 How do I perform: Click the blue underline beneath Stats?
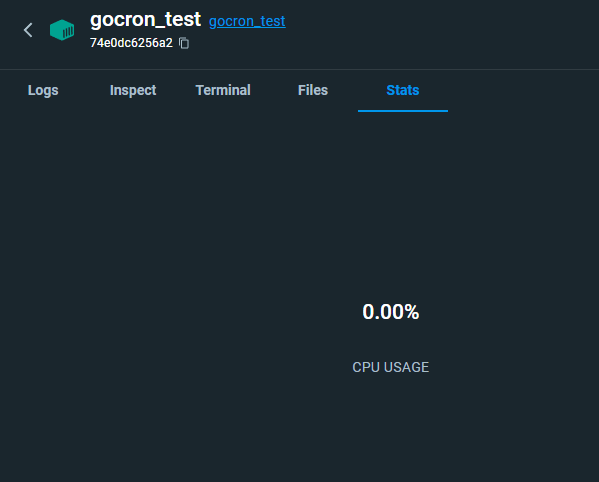(x=403, y=111)
